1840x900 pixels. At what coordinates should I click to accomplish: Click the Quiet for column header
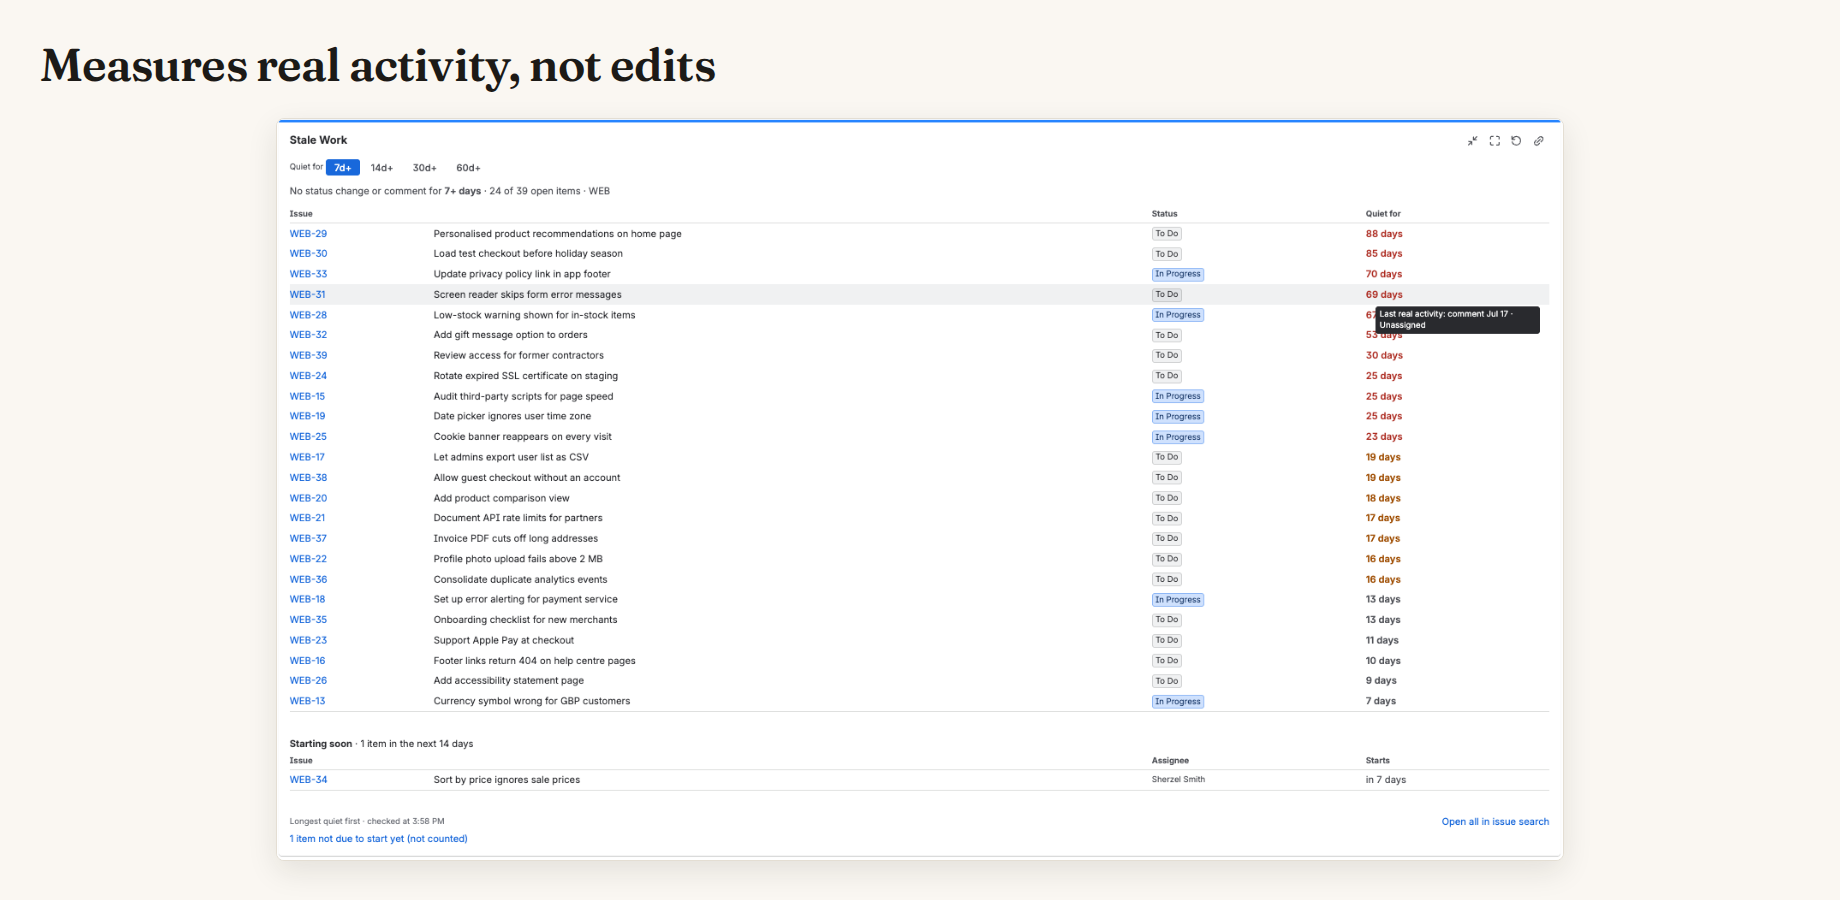click(x=1383, y=214)
